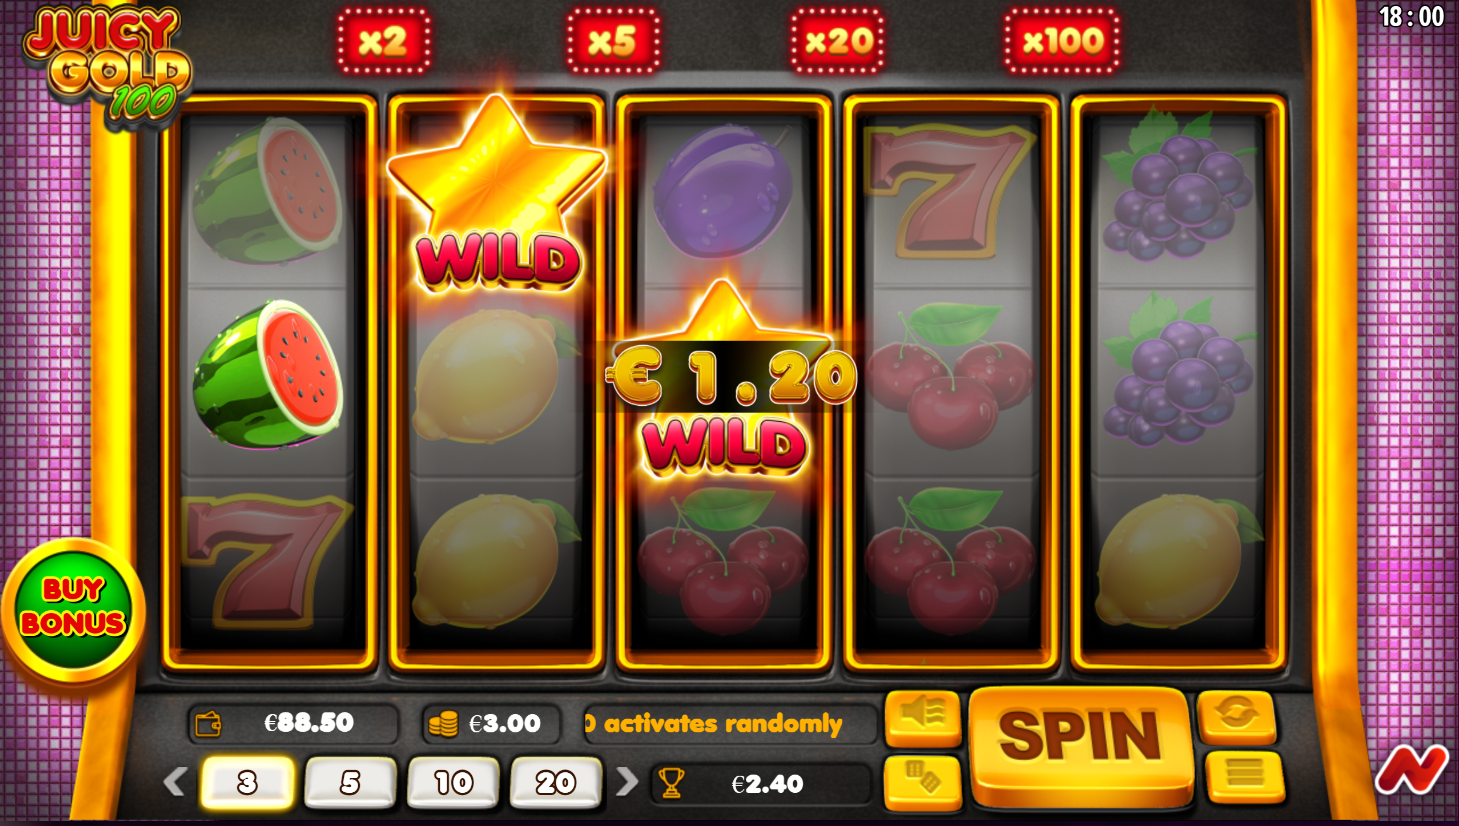Screen dimensions: 1459x826
Task: Show previous bet options with left arrow
Action: pos(175,781)
